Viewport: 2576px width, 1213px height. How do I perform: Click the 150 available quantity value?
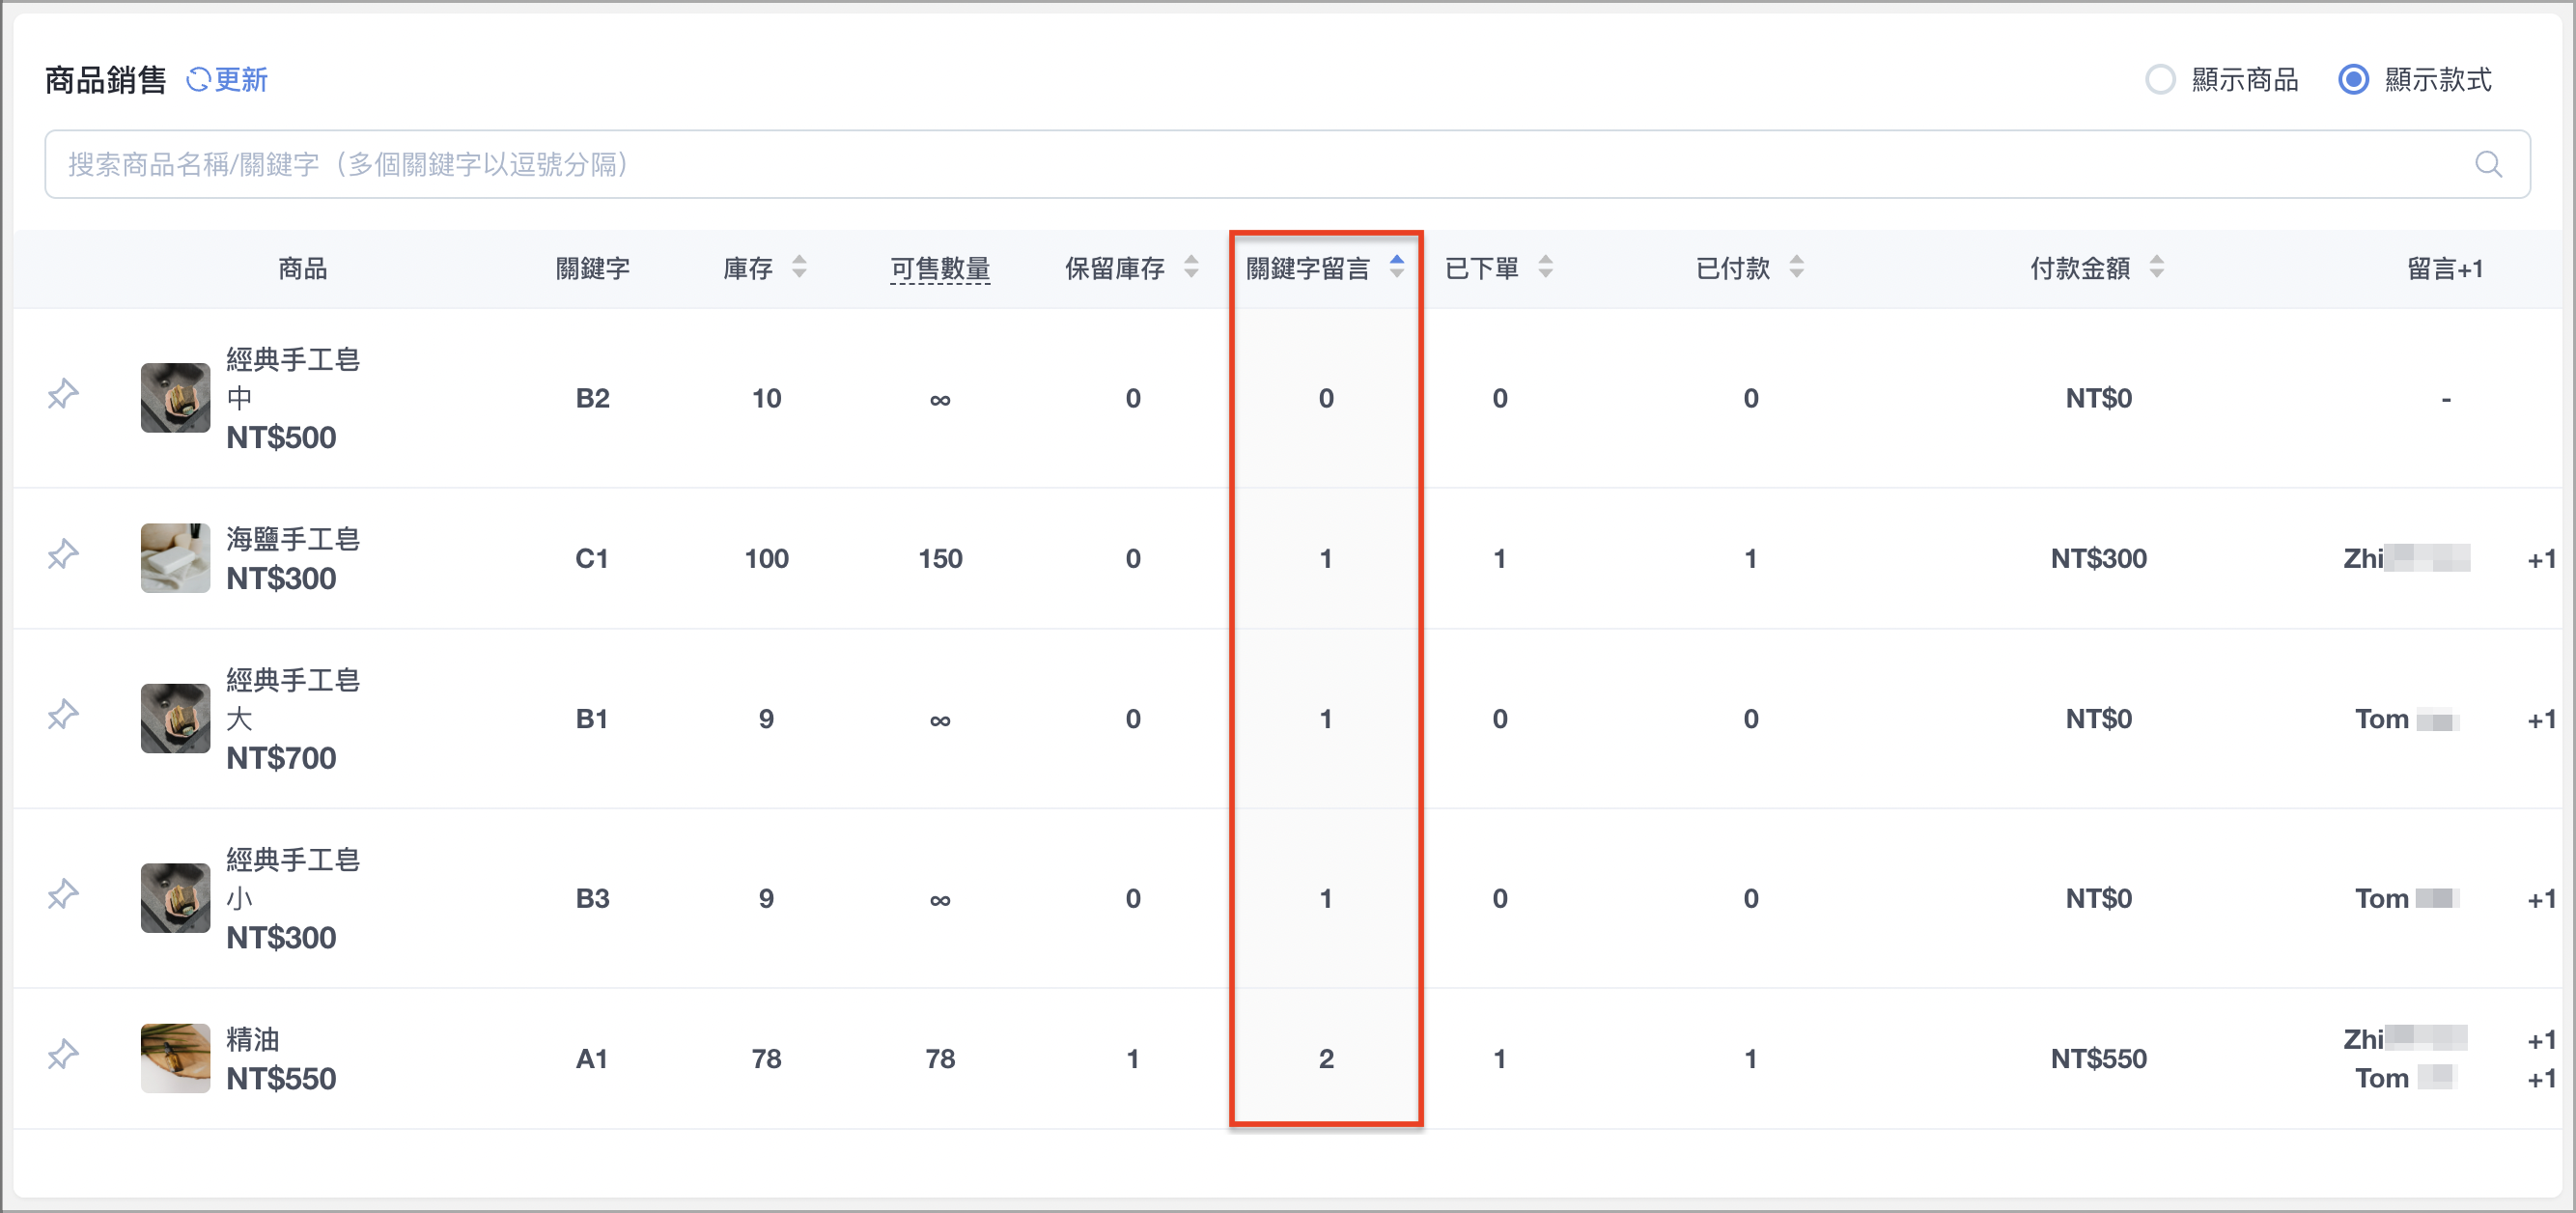(940, 558)
